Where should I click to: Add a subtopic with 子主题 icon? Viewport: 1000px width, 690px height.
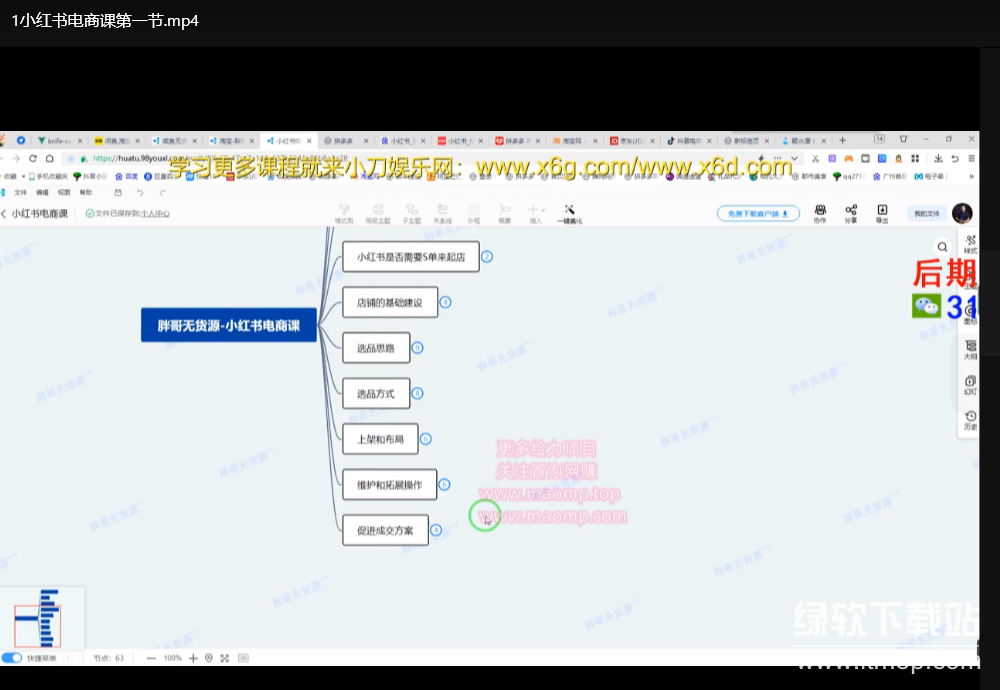(x=411, y=214)
